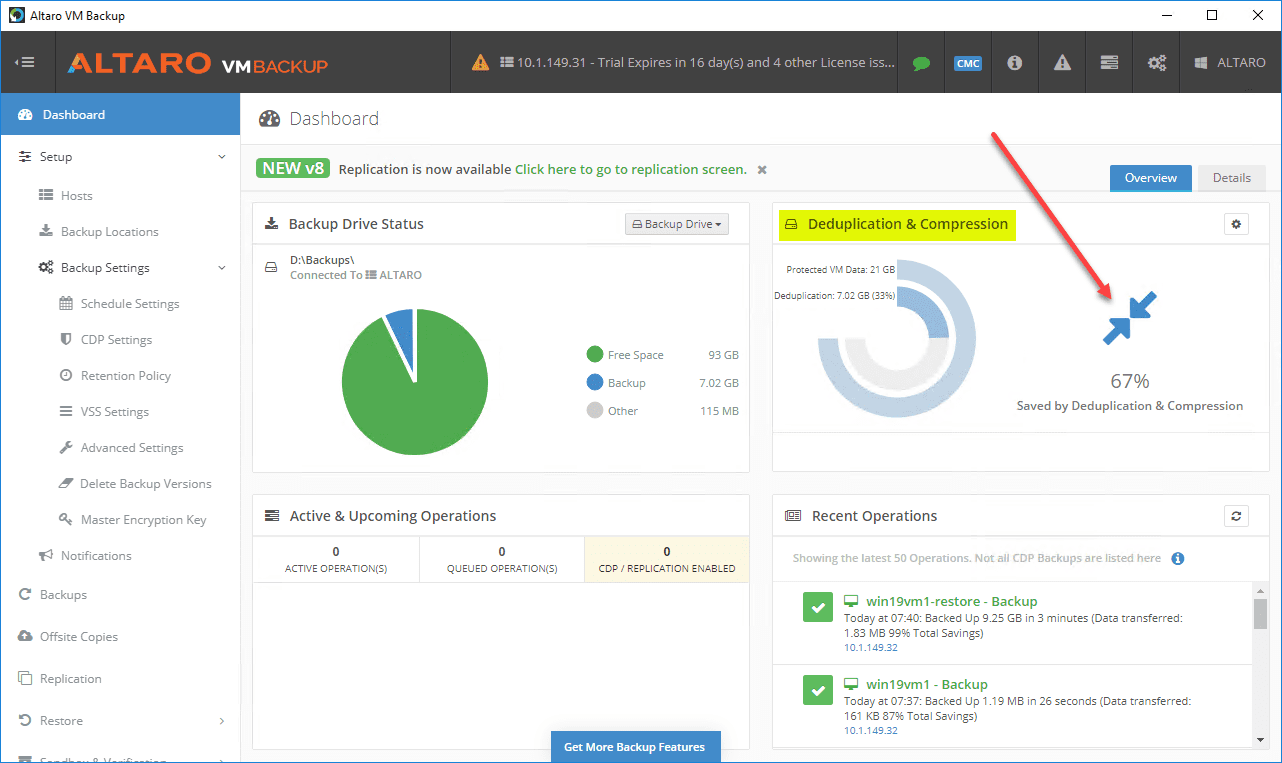Collapse the Backup Settings submenu chevron

click(222, 268)
